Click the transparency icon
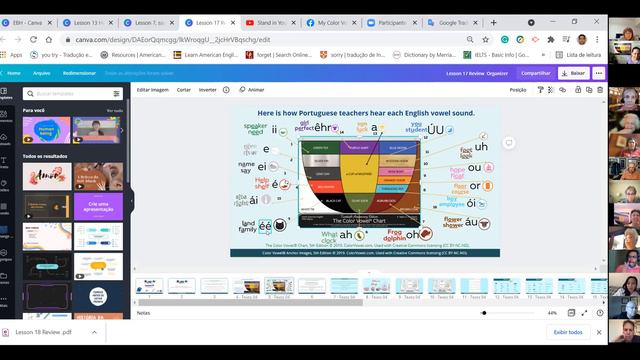Viewport: 640px width, 360px height. (x=551, y=90)
